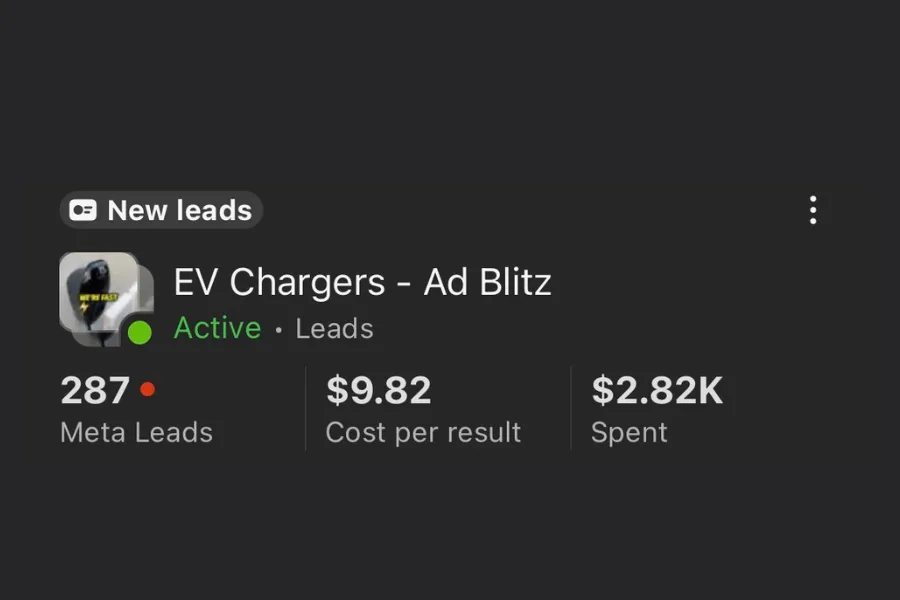The width and height of the screenshot is (900, 600).
Task: Click the Leads objective label
Action: [x=334, y=328]
